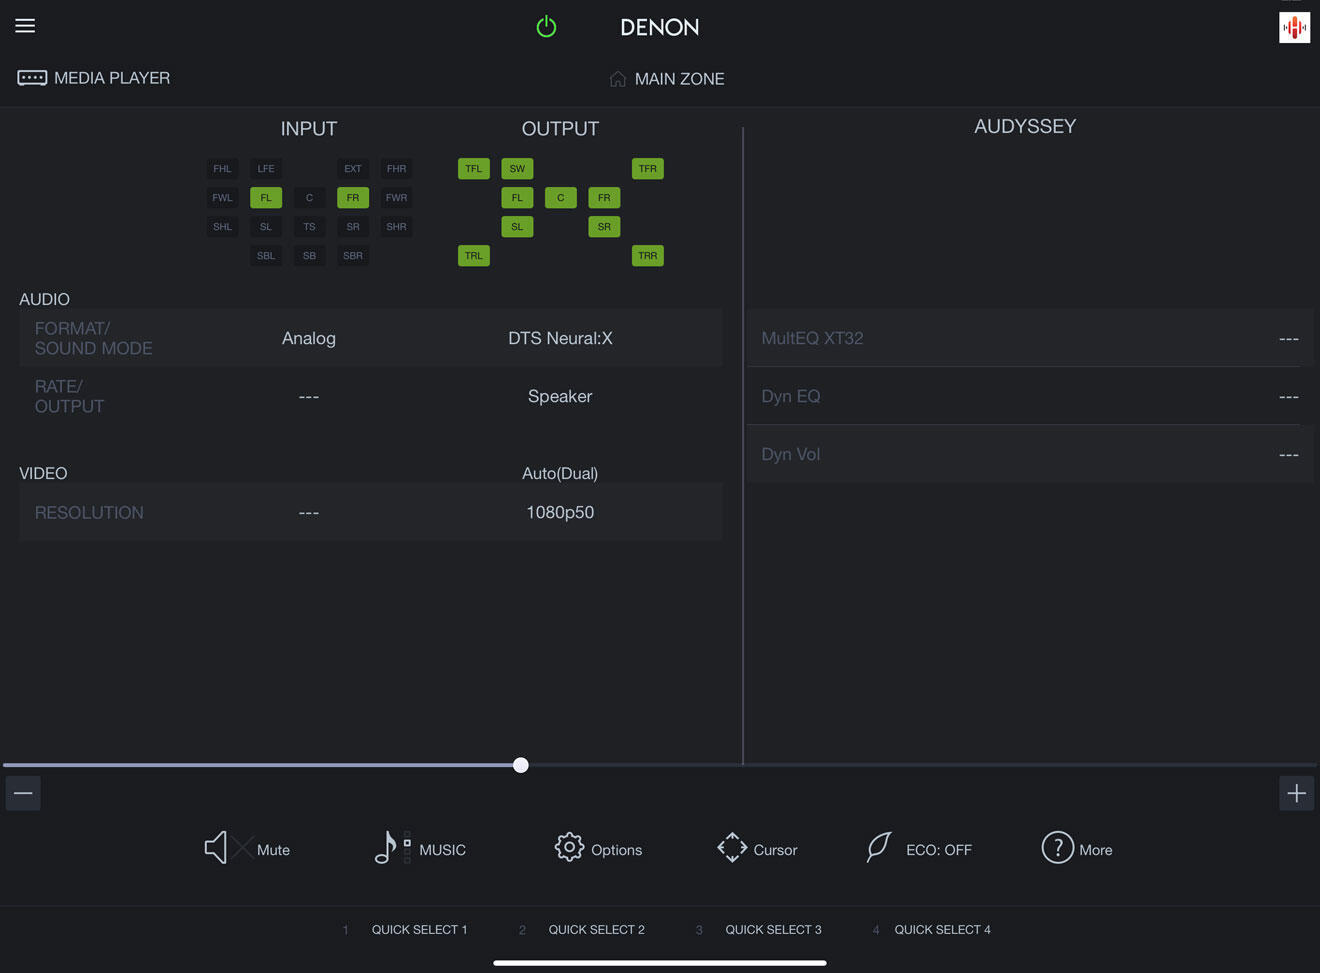1320x973 pixels.
Task: Open the Cursor control icon
Action: click(732, 847)
